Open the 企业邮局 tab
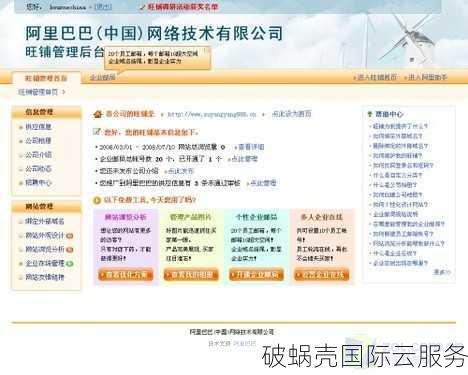 point(103,77)
